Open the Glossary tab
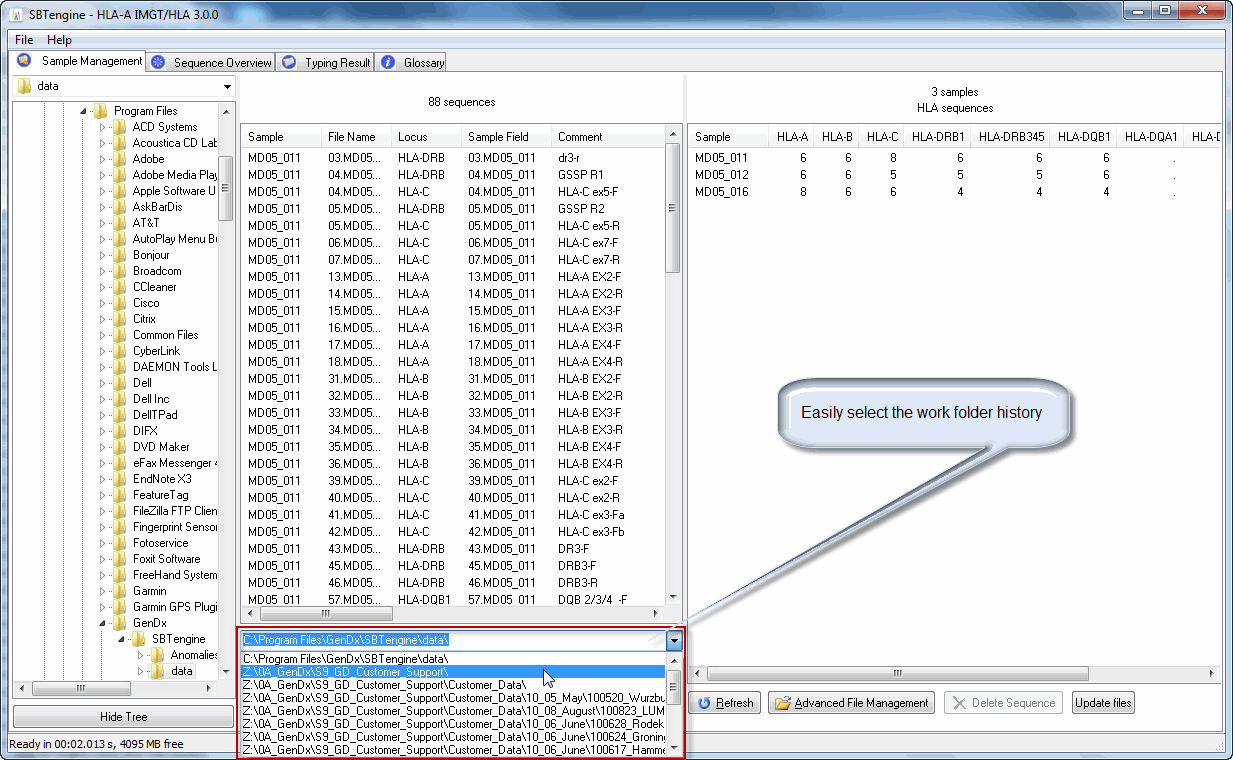Screen dimensions: 1233x760 click(x=412, y=62)
